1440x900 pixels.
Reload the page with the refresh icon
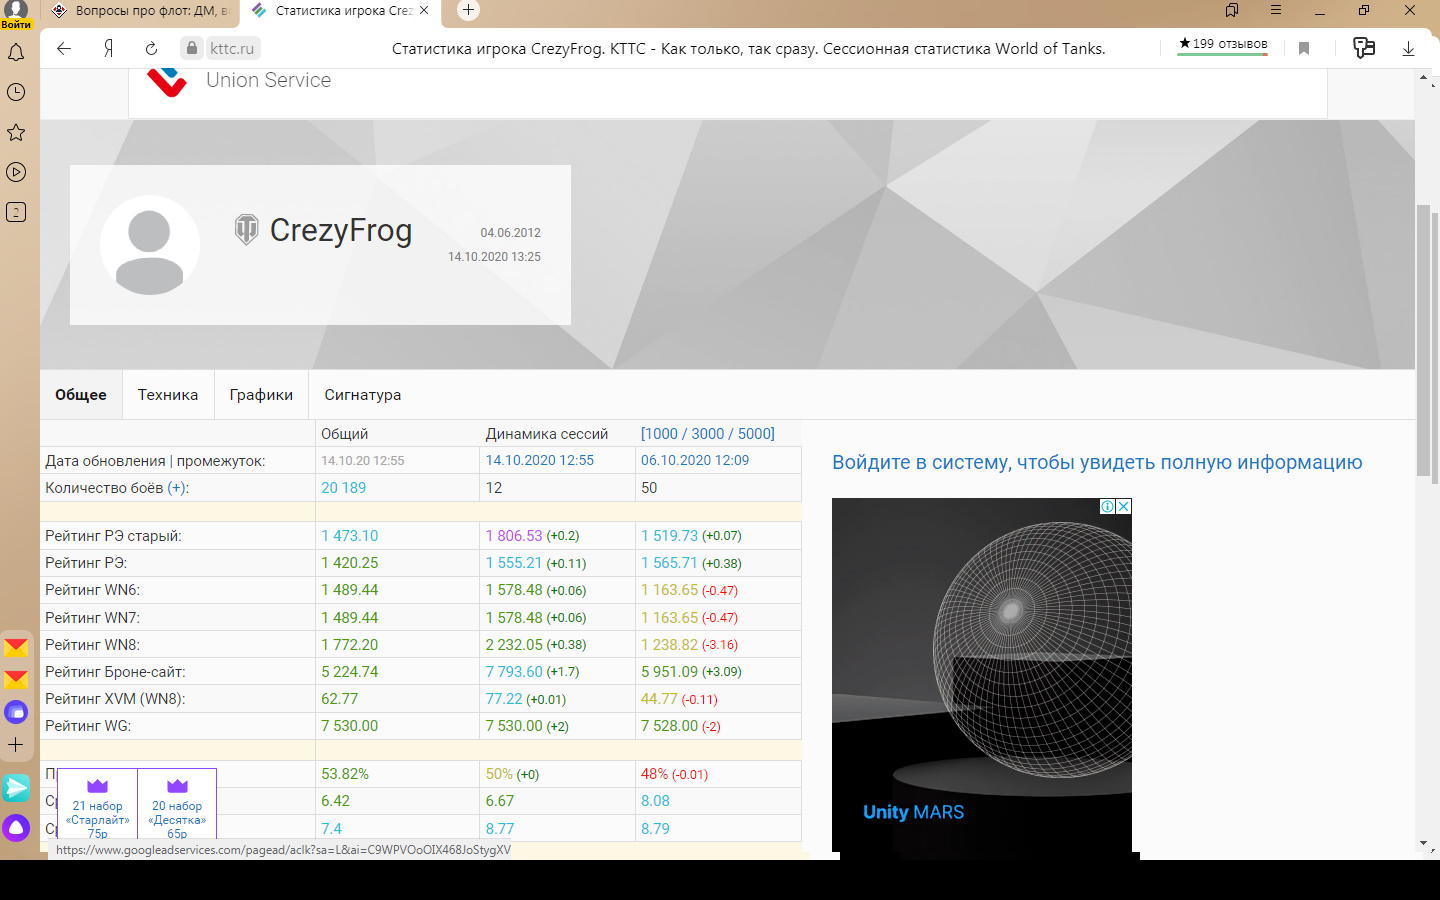(x=151, y=48)
